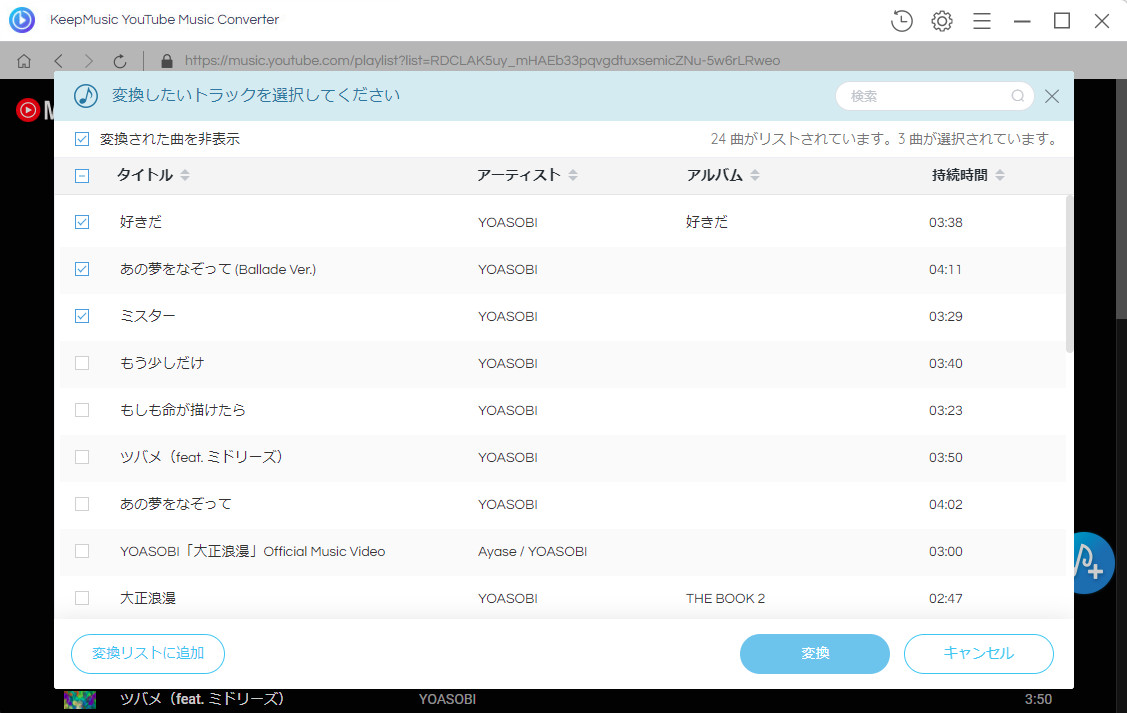Select Ayase / YOASOBI artist cell

pyautogui.click(x=533, y=551)
